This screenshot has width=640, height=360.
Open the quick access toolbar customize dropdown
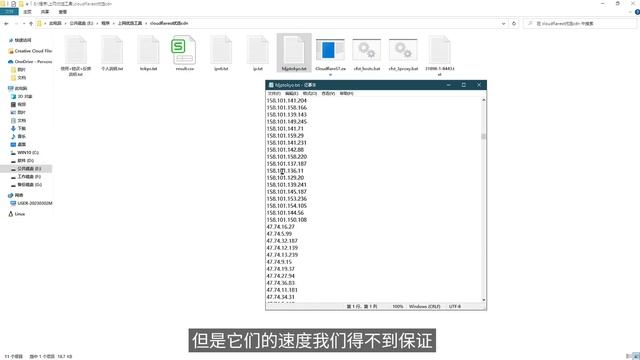click(x=27, y=4)
